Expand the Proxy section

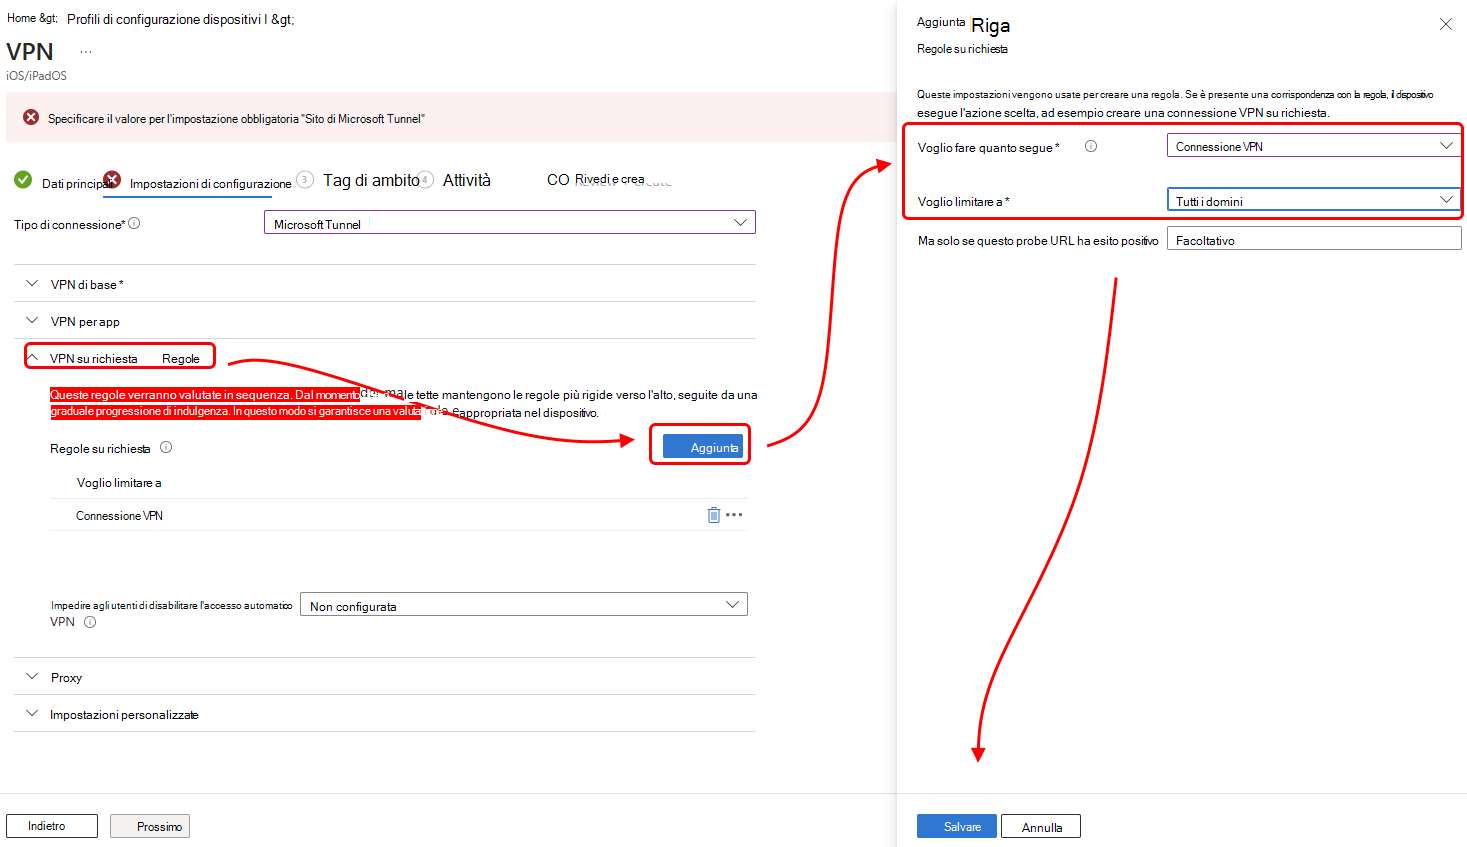[x=385, y=677]
